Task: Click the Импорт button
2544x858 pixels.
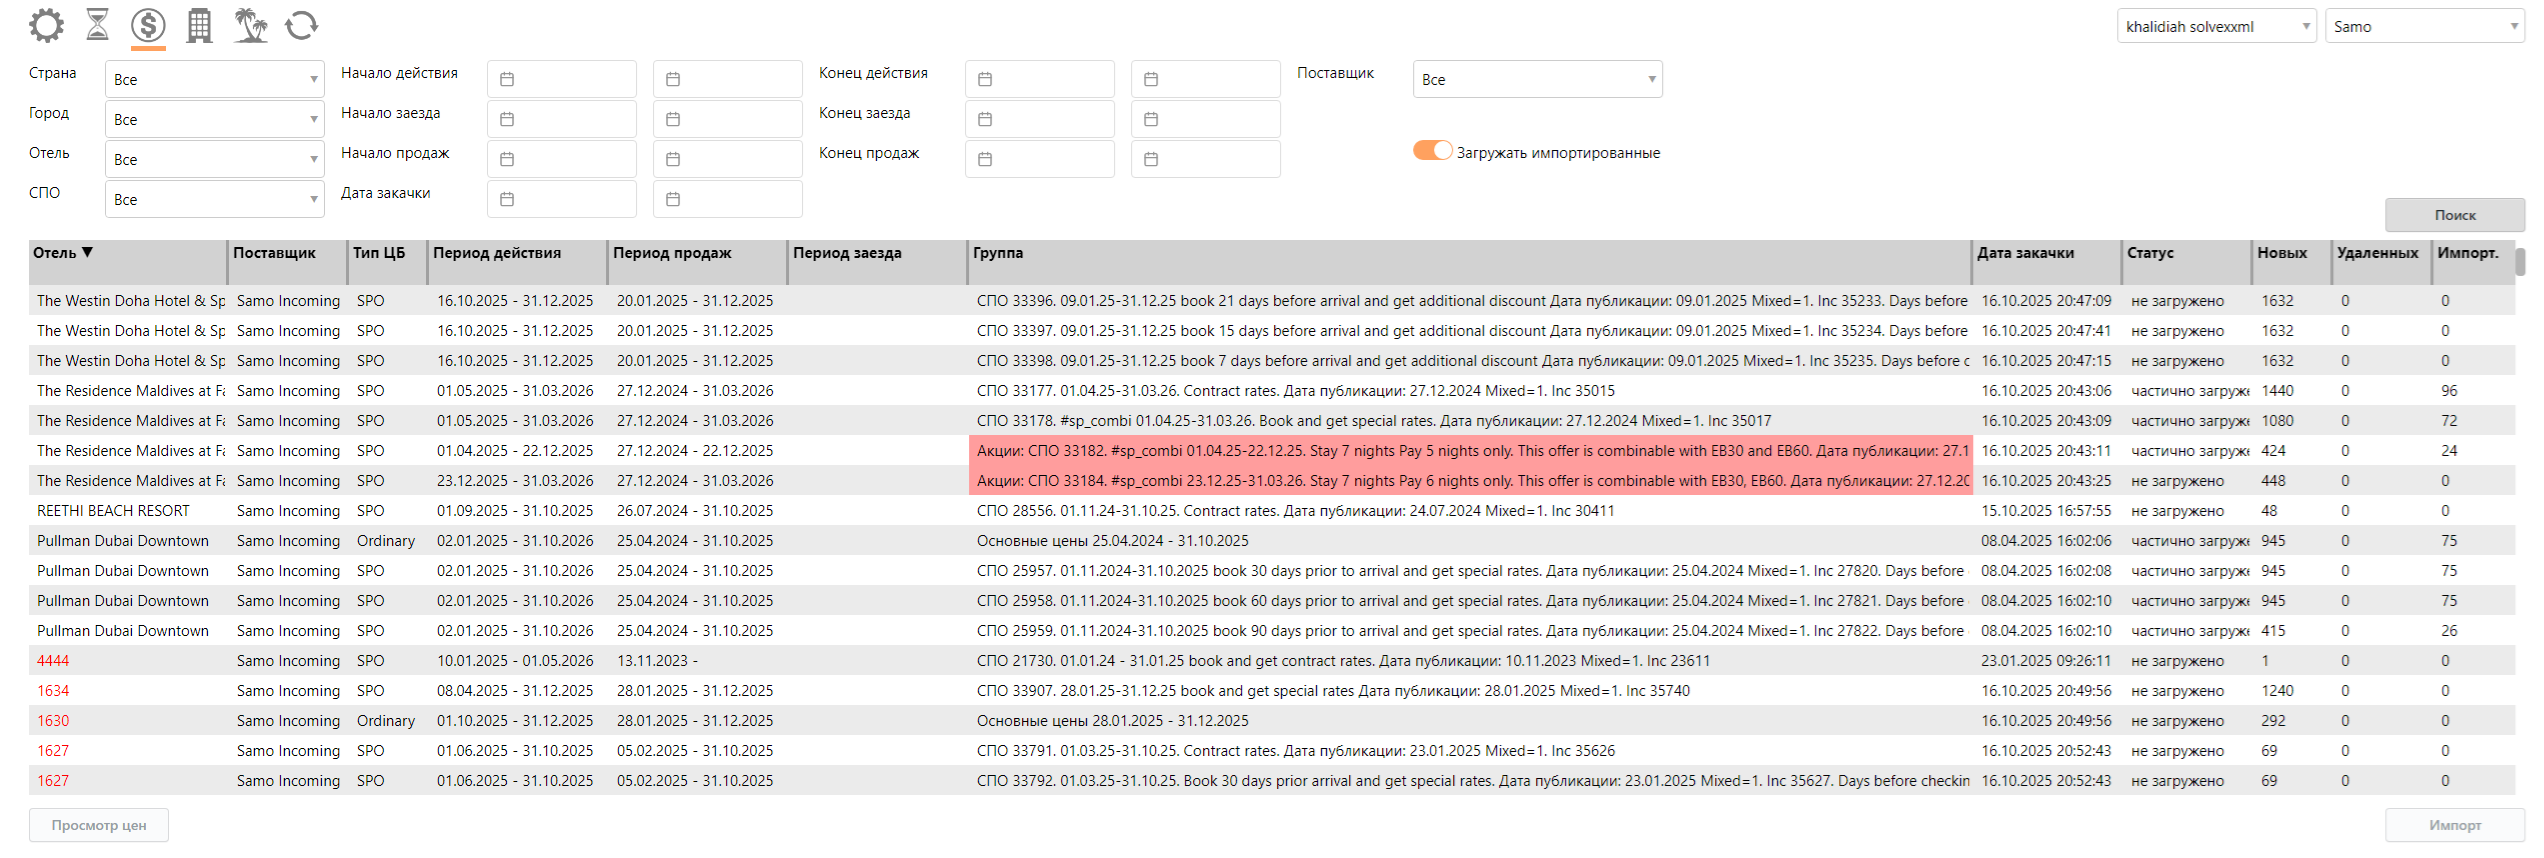Action: (2454, 825)
